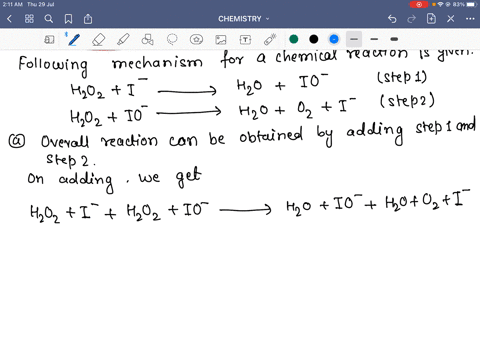Select the Shapes tool

147,40
